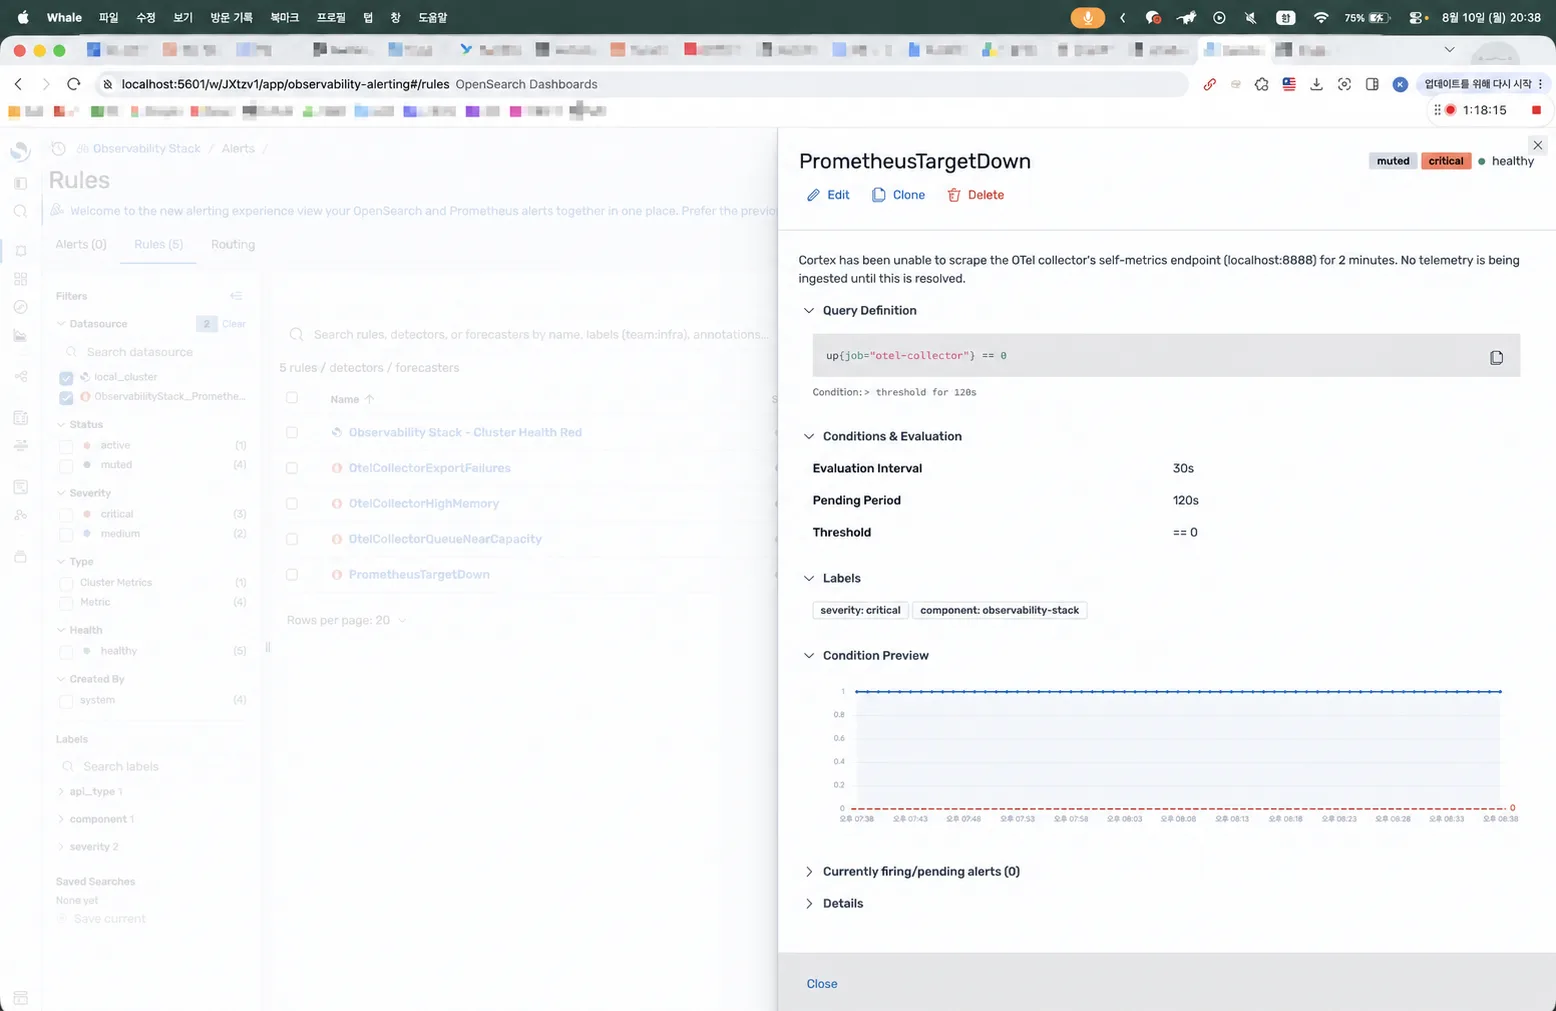Click the Edit pencil icon in flyout

[813, 195]
